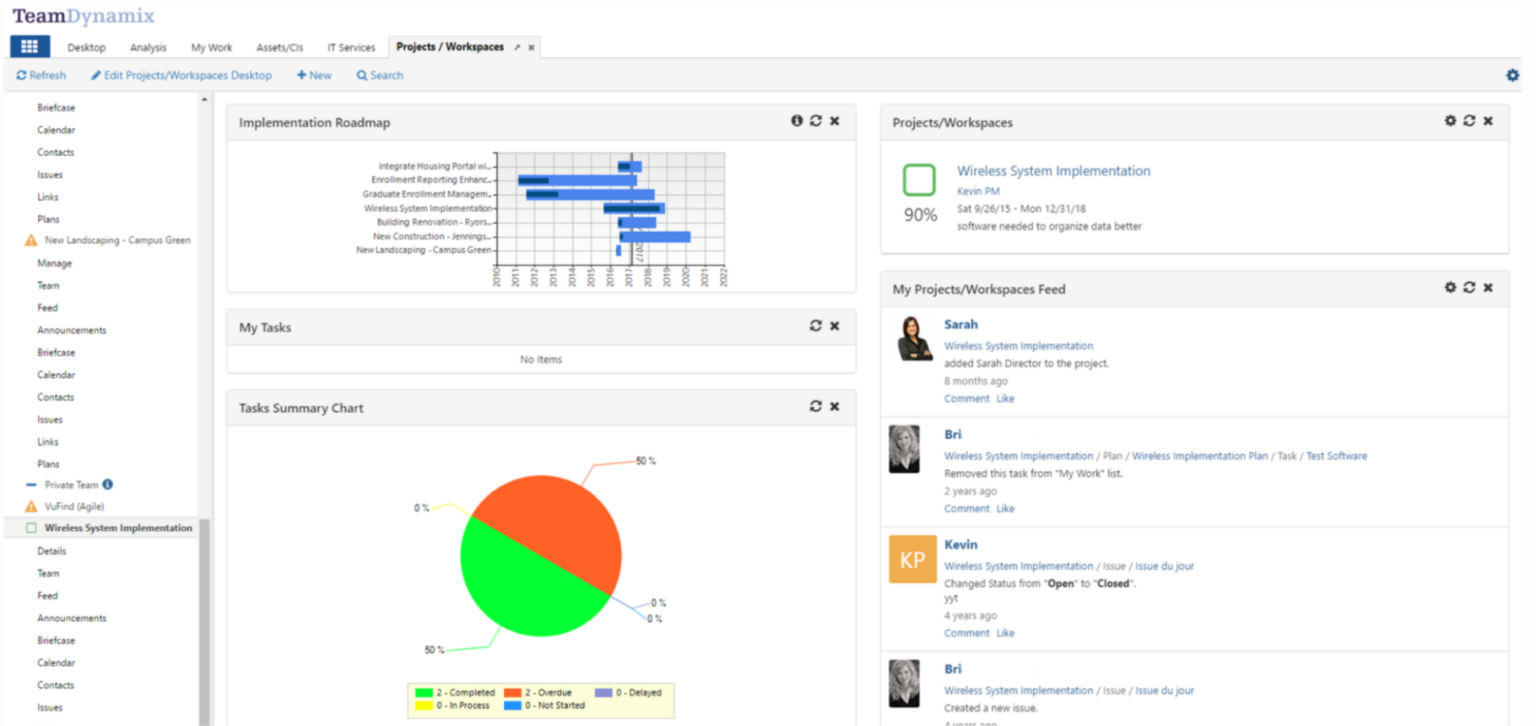Collapse the Private Team branch

click(28, 484)
